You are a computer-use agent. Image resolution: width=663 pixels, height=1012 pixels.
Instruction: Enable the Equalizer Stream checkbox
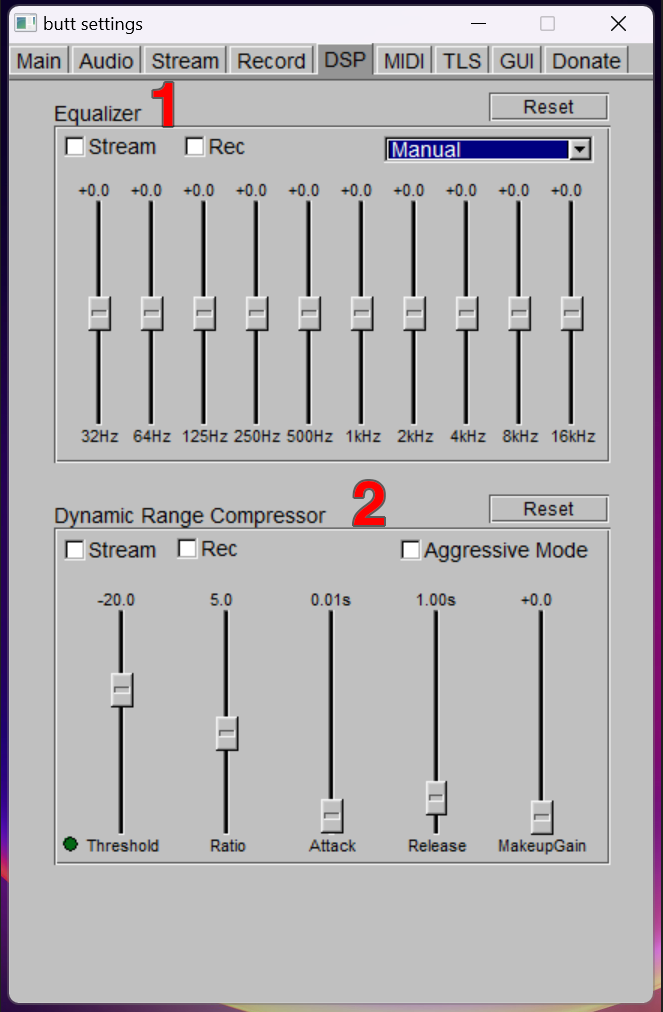[75, 147]
